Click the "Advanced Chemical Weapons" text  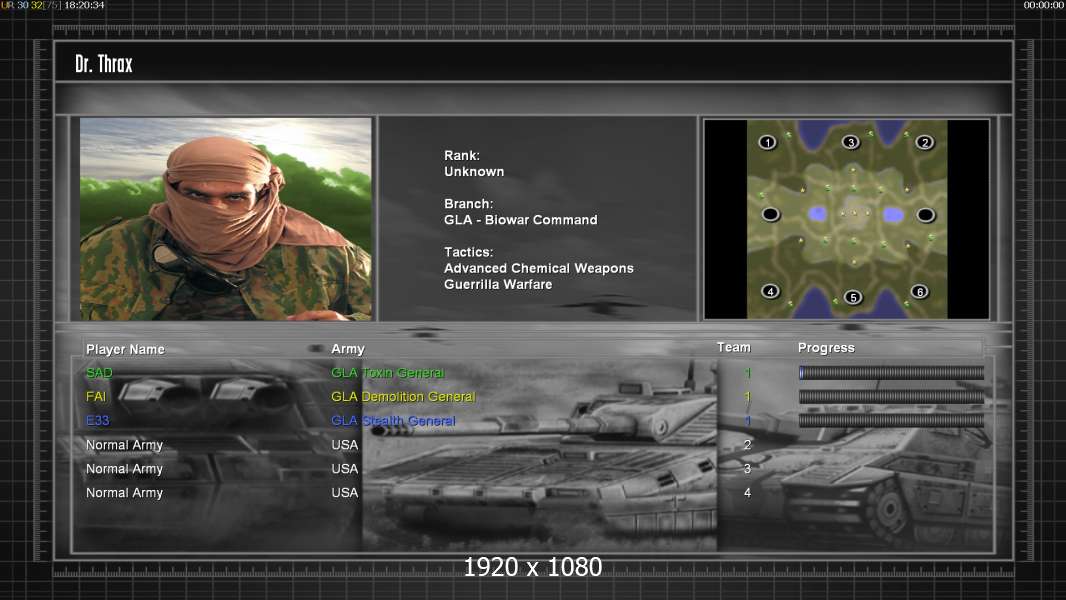[x=538, y=268]
